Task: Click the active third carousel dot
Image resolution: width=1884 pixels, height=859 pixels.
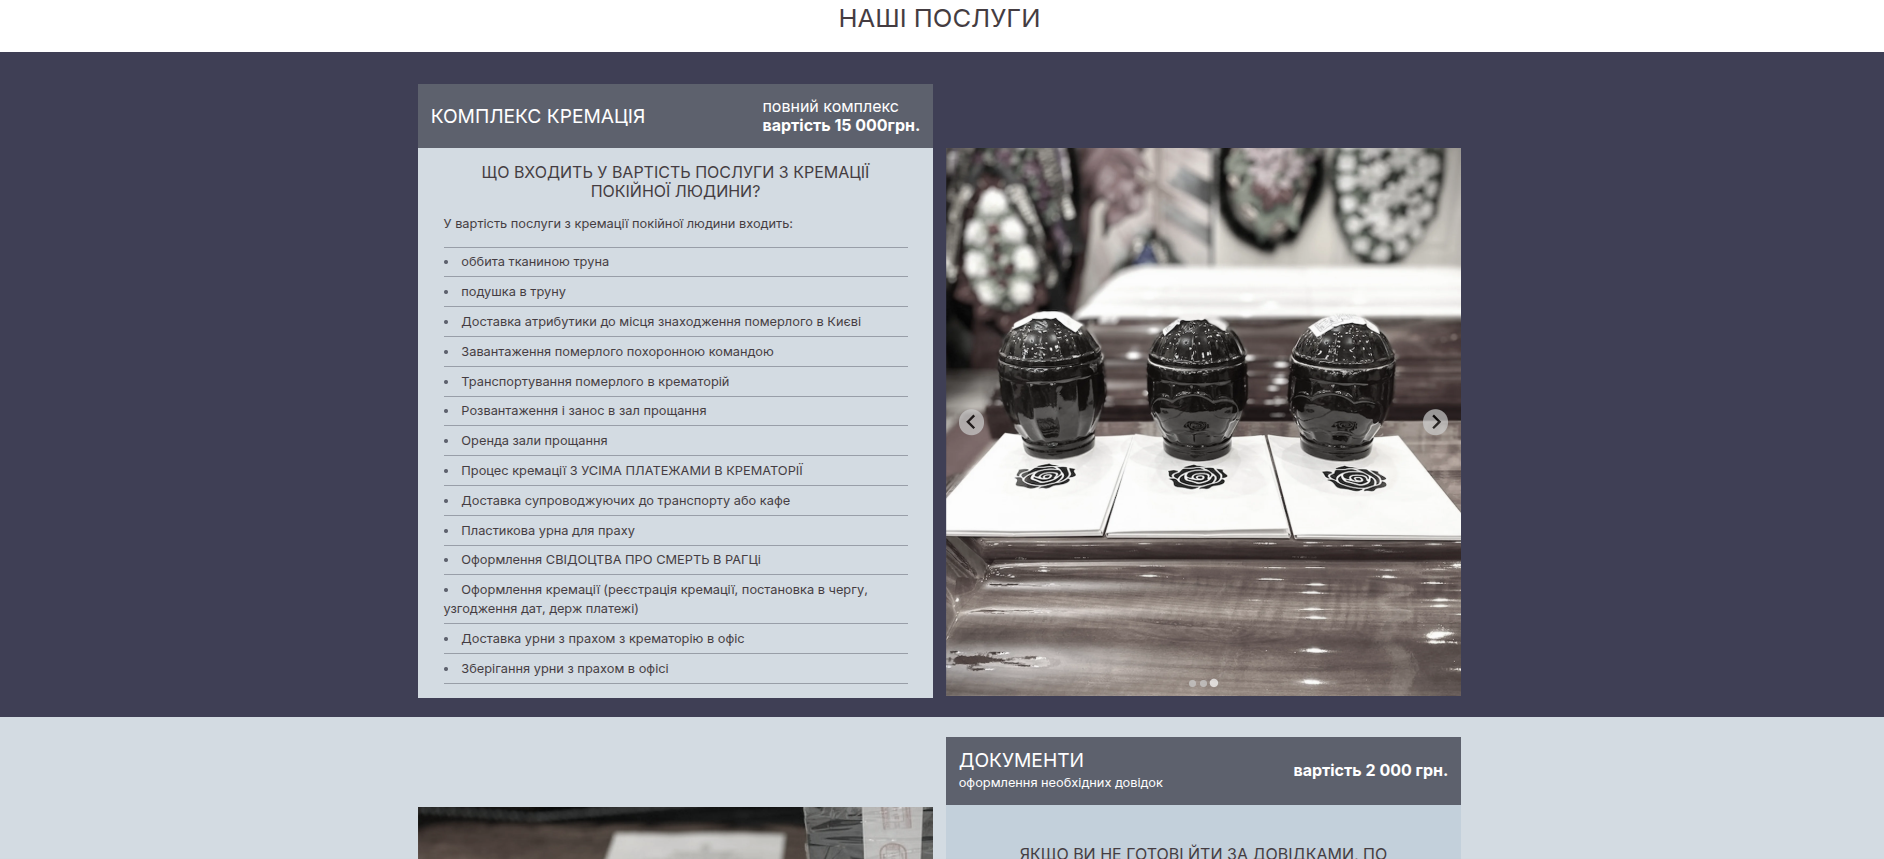Action: tap(1214, 683)
